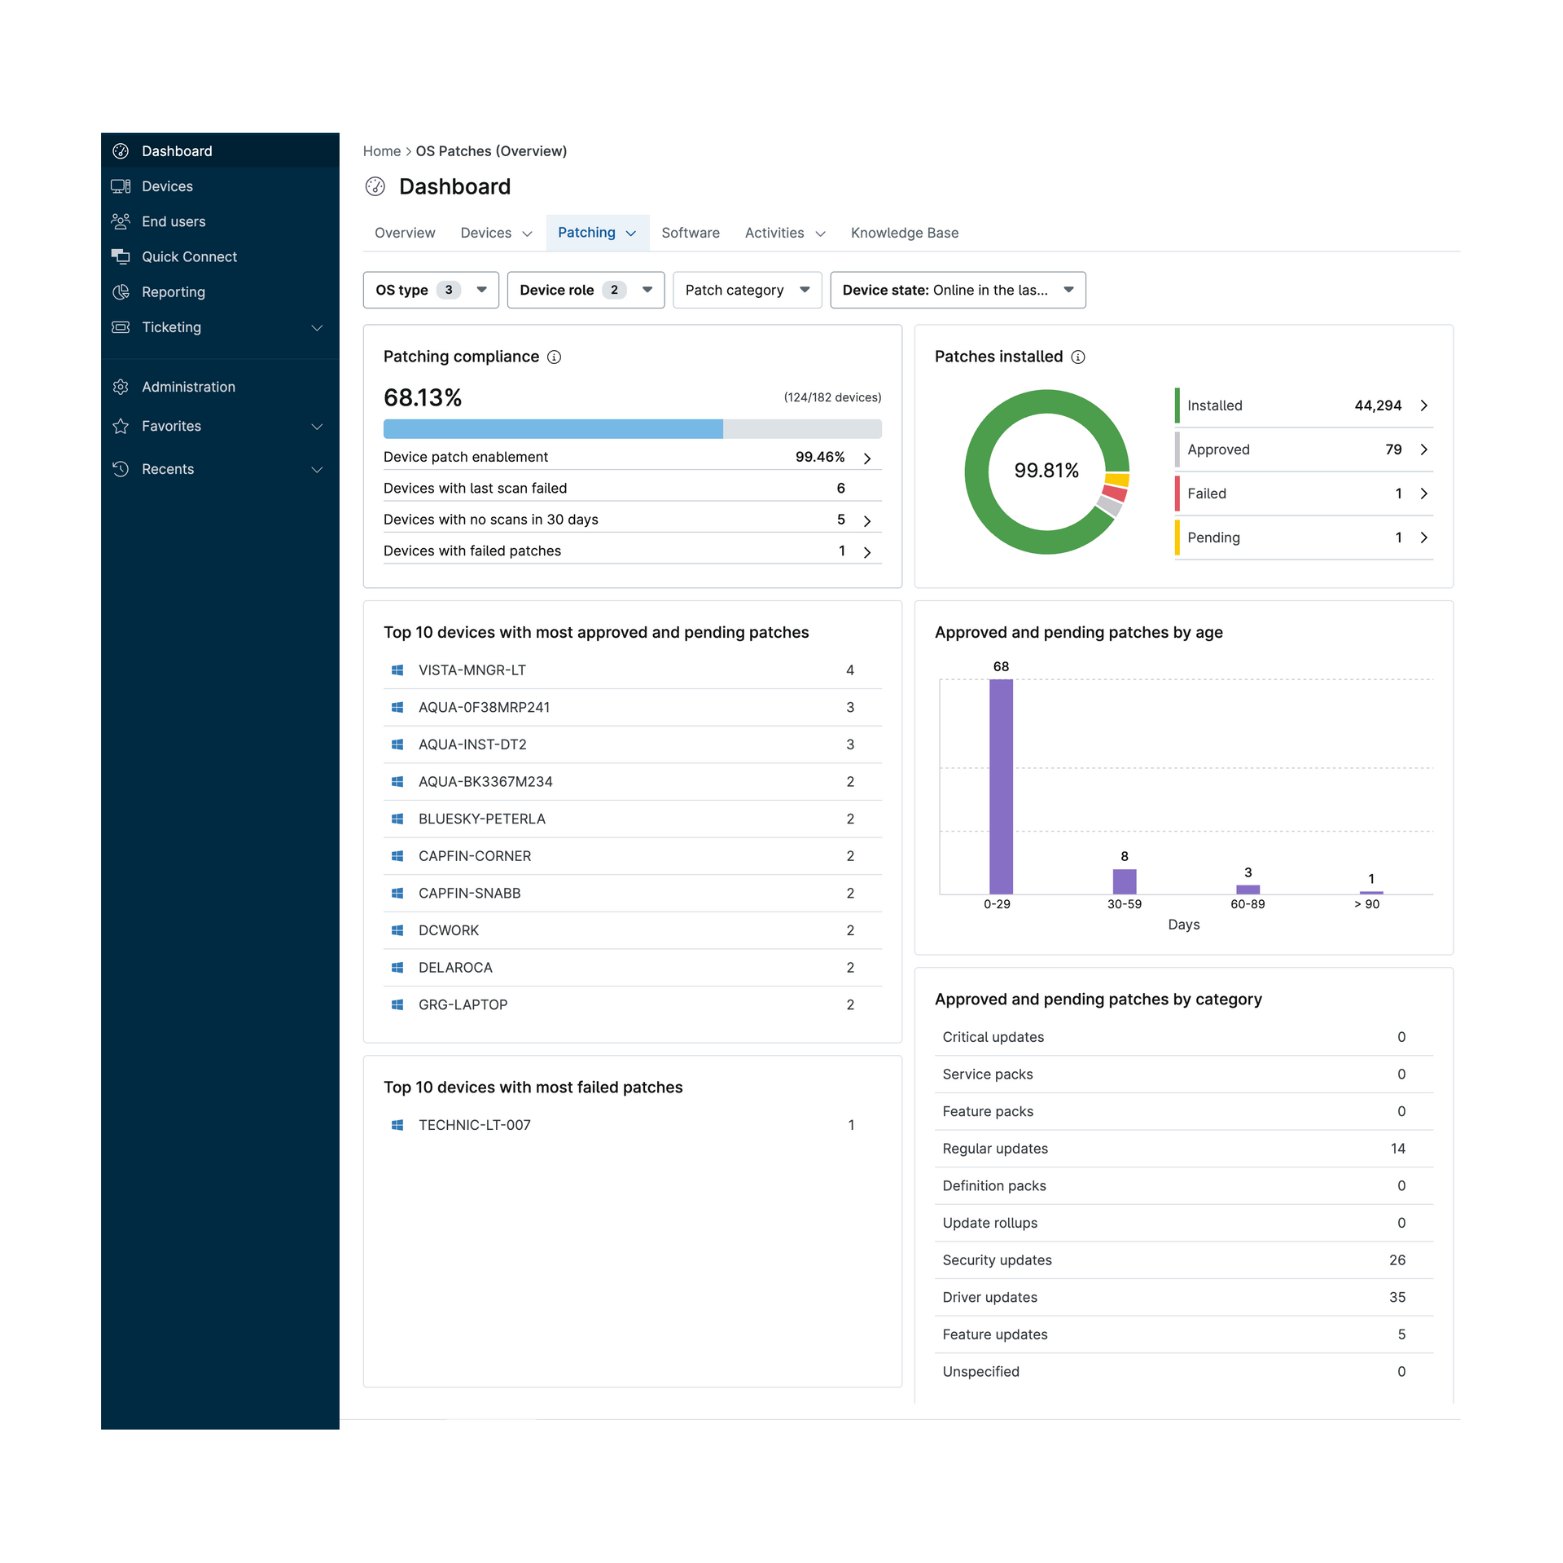Click the 0-29 days bar in the chart

point(1001,786)
